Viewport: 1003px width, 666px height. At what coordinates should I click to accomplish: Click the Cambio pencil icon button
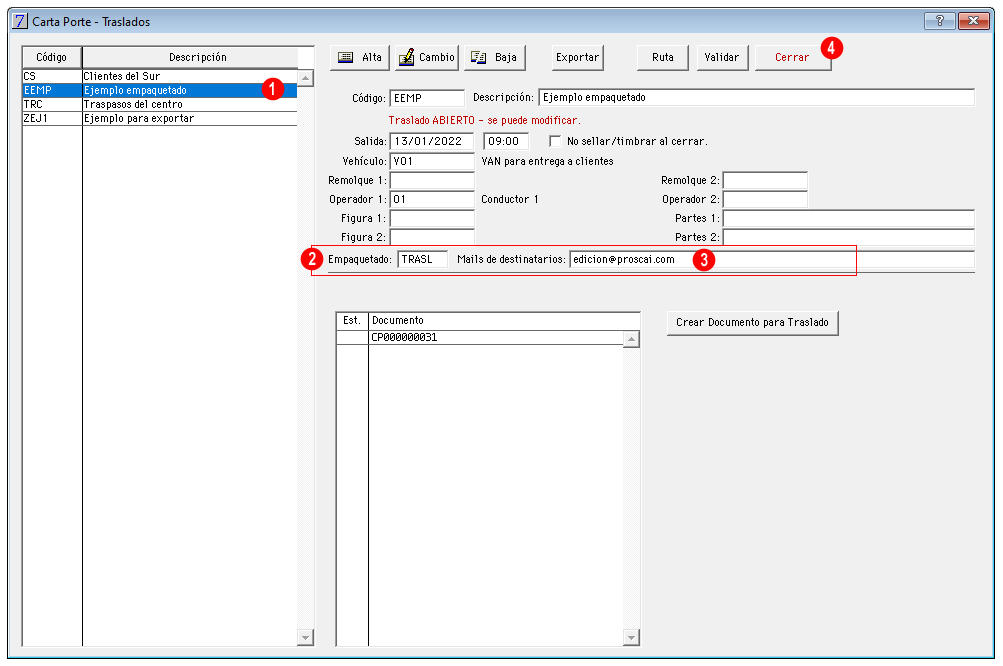point(406,58)
